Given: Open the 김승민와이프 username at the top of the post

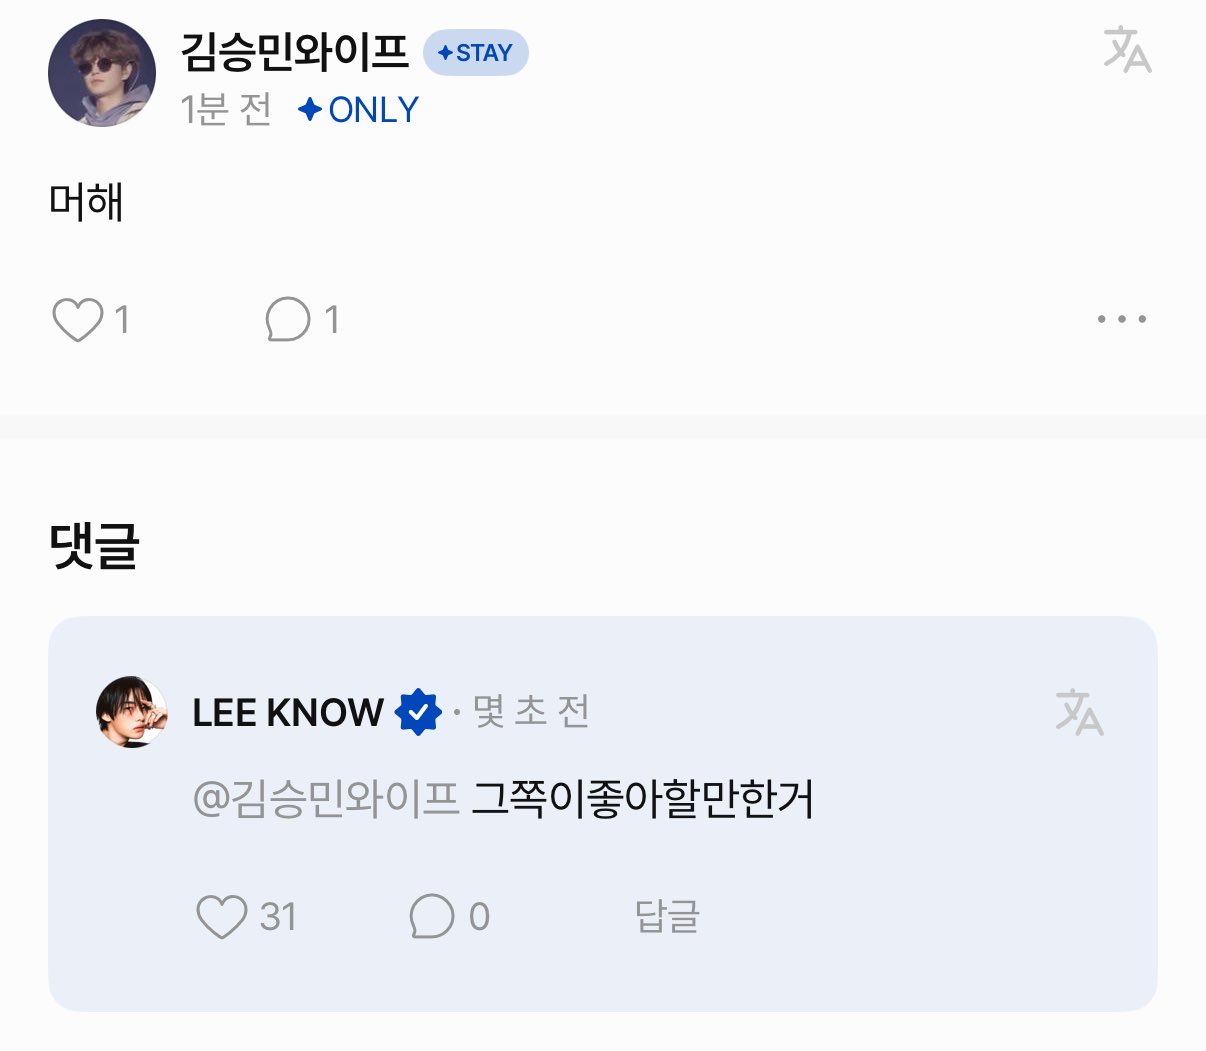Looking at the screenshot, I should pos(295,52).
